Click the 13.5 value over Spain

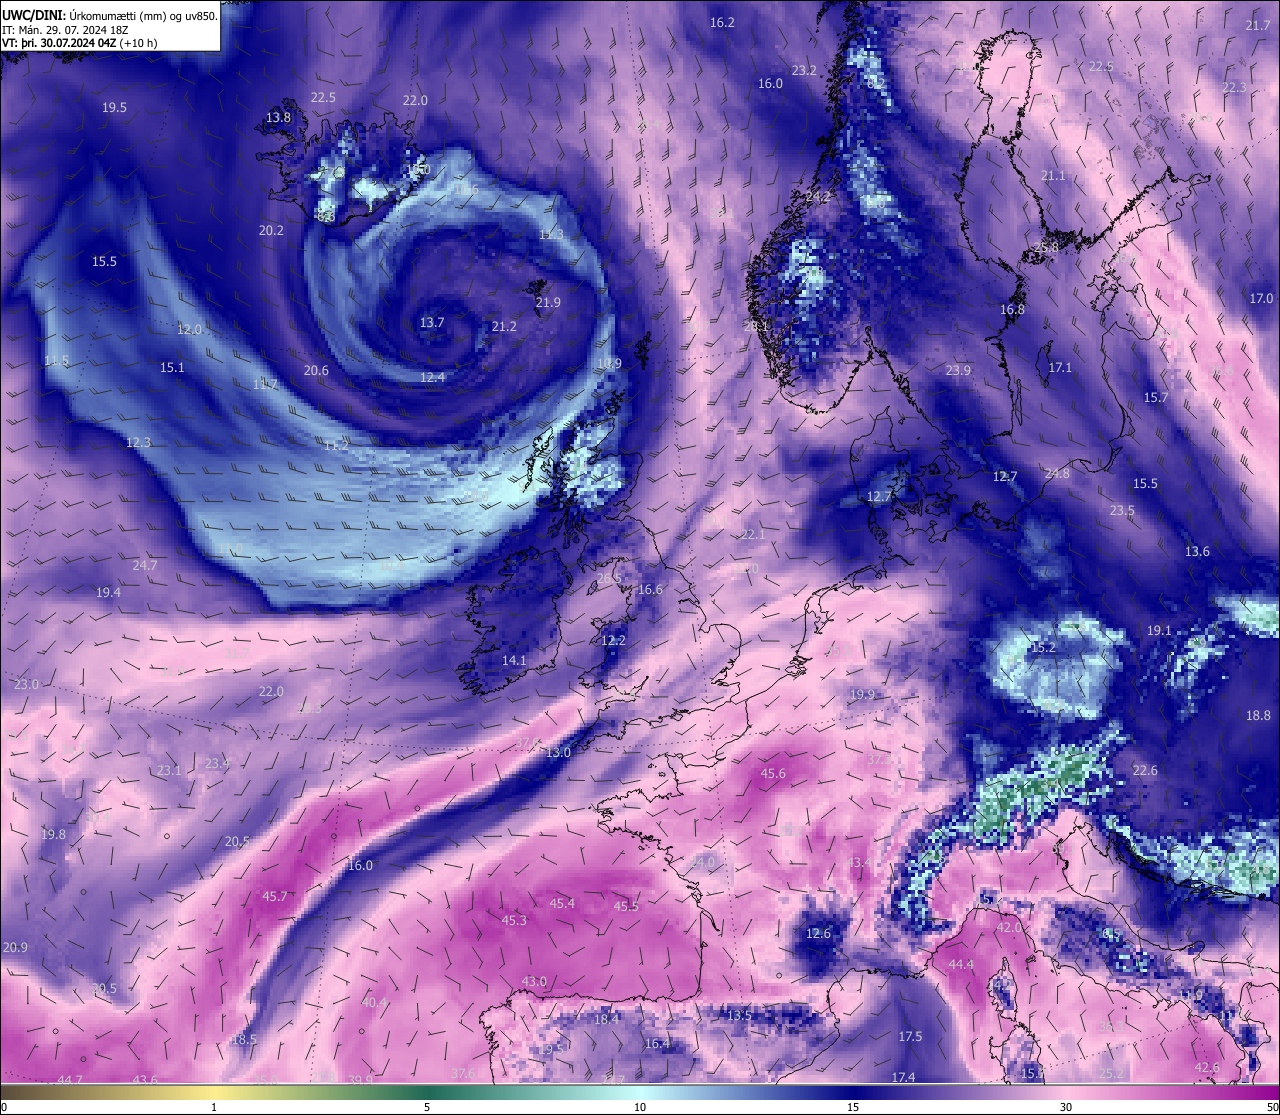(739, 1015)
